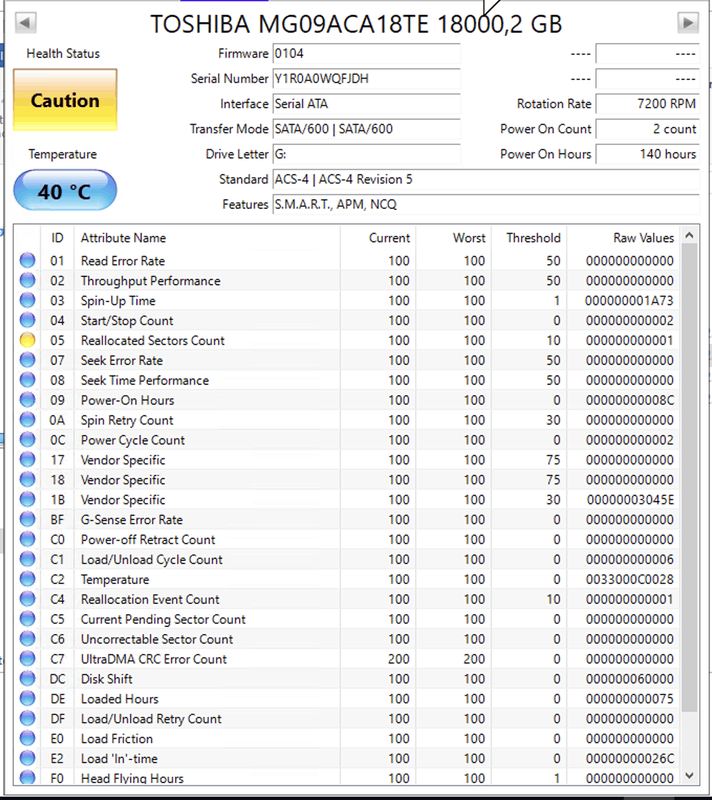Click status icon of Start/Stop Count row
Viewport: 712px width, 800px height.
click(28, 320)
